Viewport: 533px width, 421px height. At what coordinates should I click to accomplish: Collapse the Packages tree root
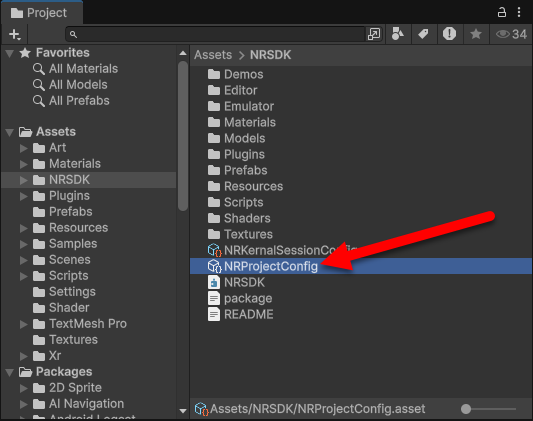tap(10, 372)
